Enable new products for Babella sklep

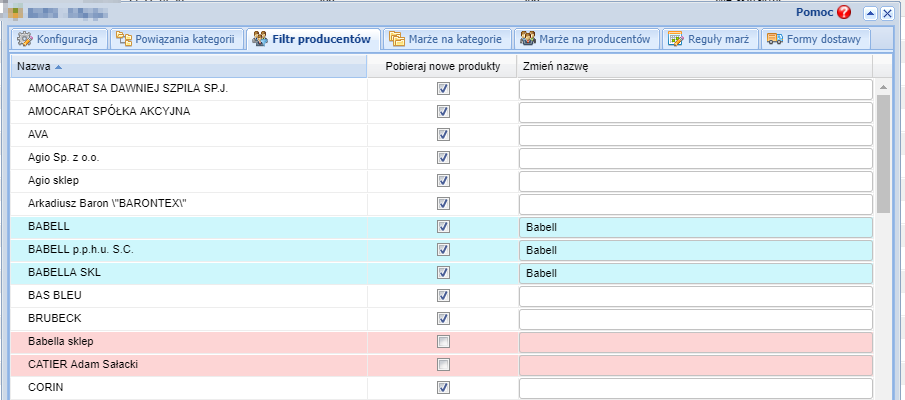click(443, 342)
